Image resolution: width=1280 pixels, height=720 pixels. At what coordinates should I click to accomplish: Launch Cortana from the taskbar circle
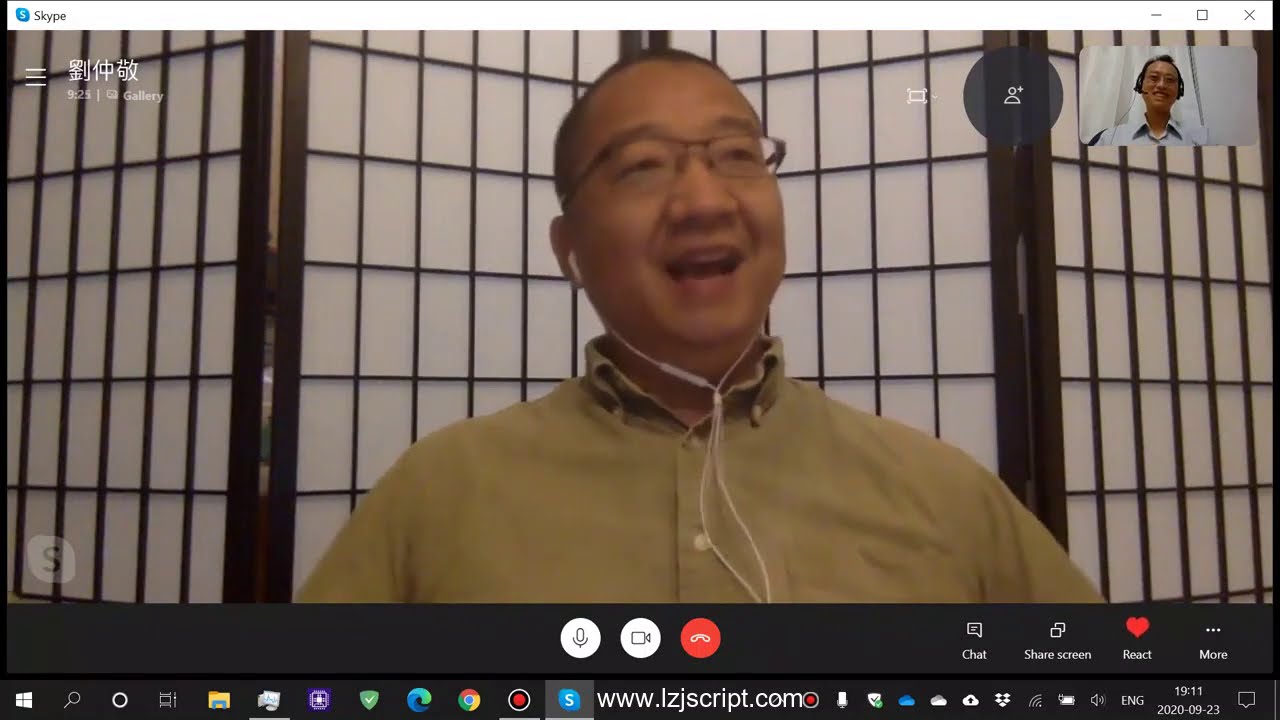(120, 700)
